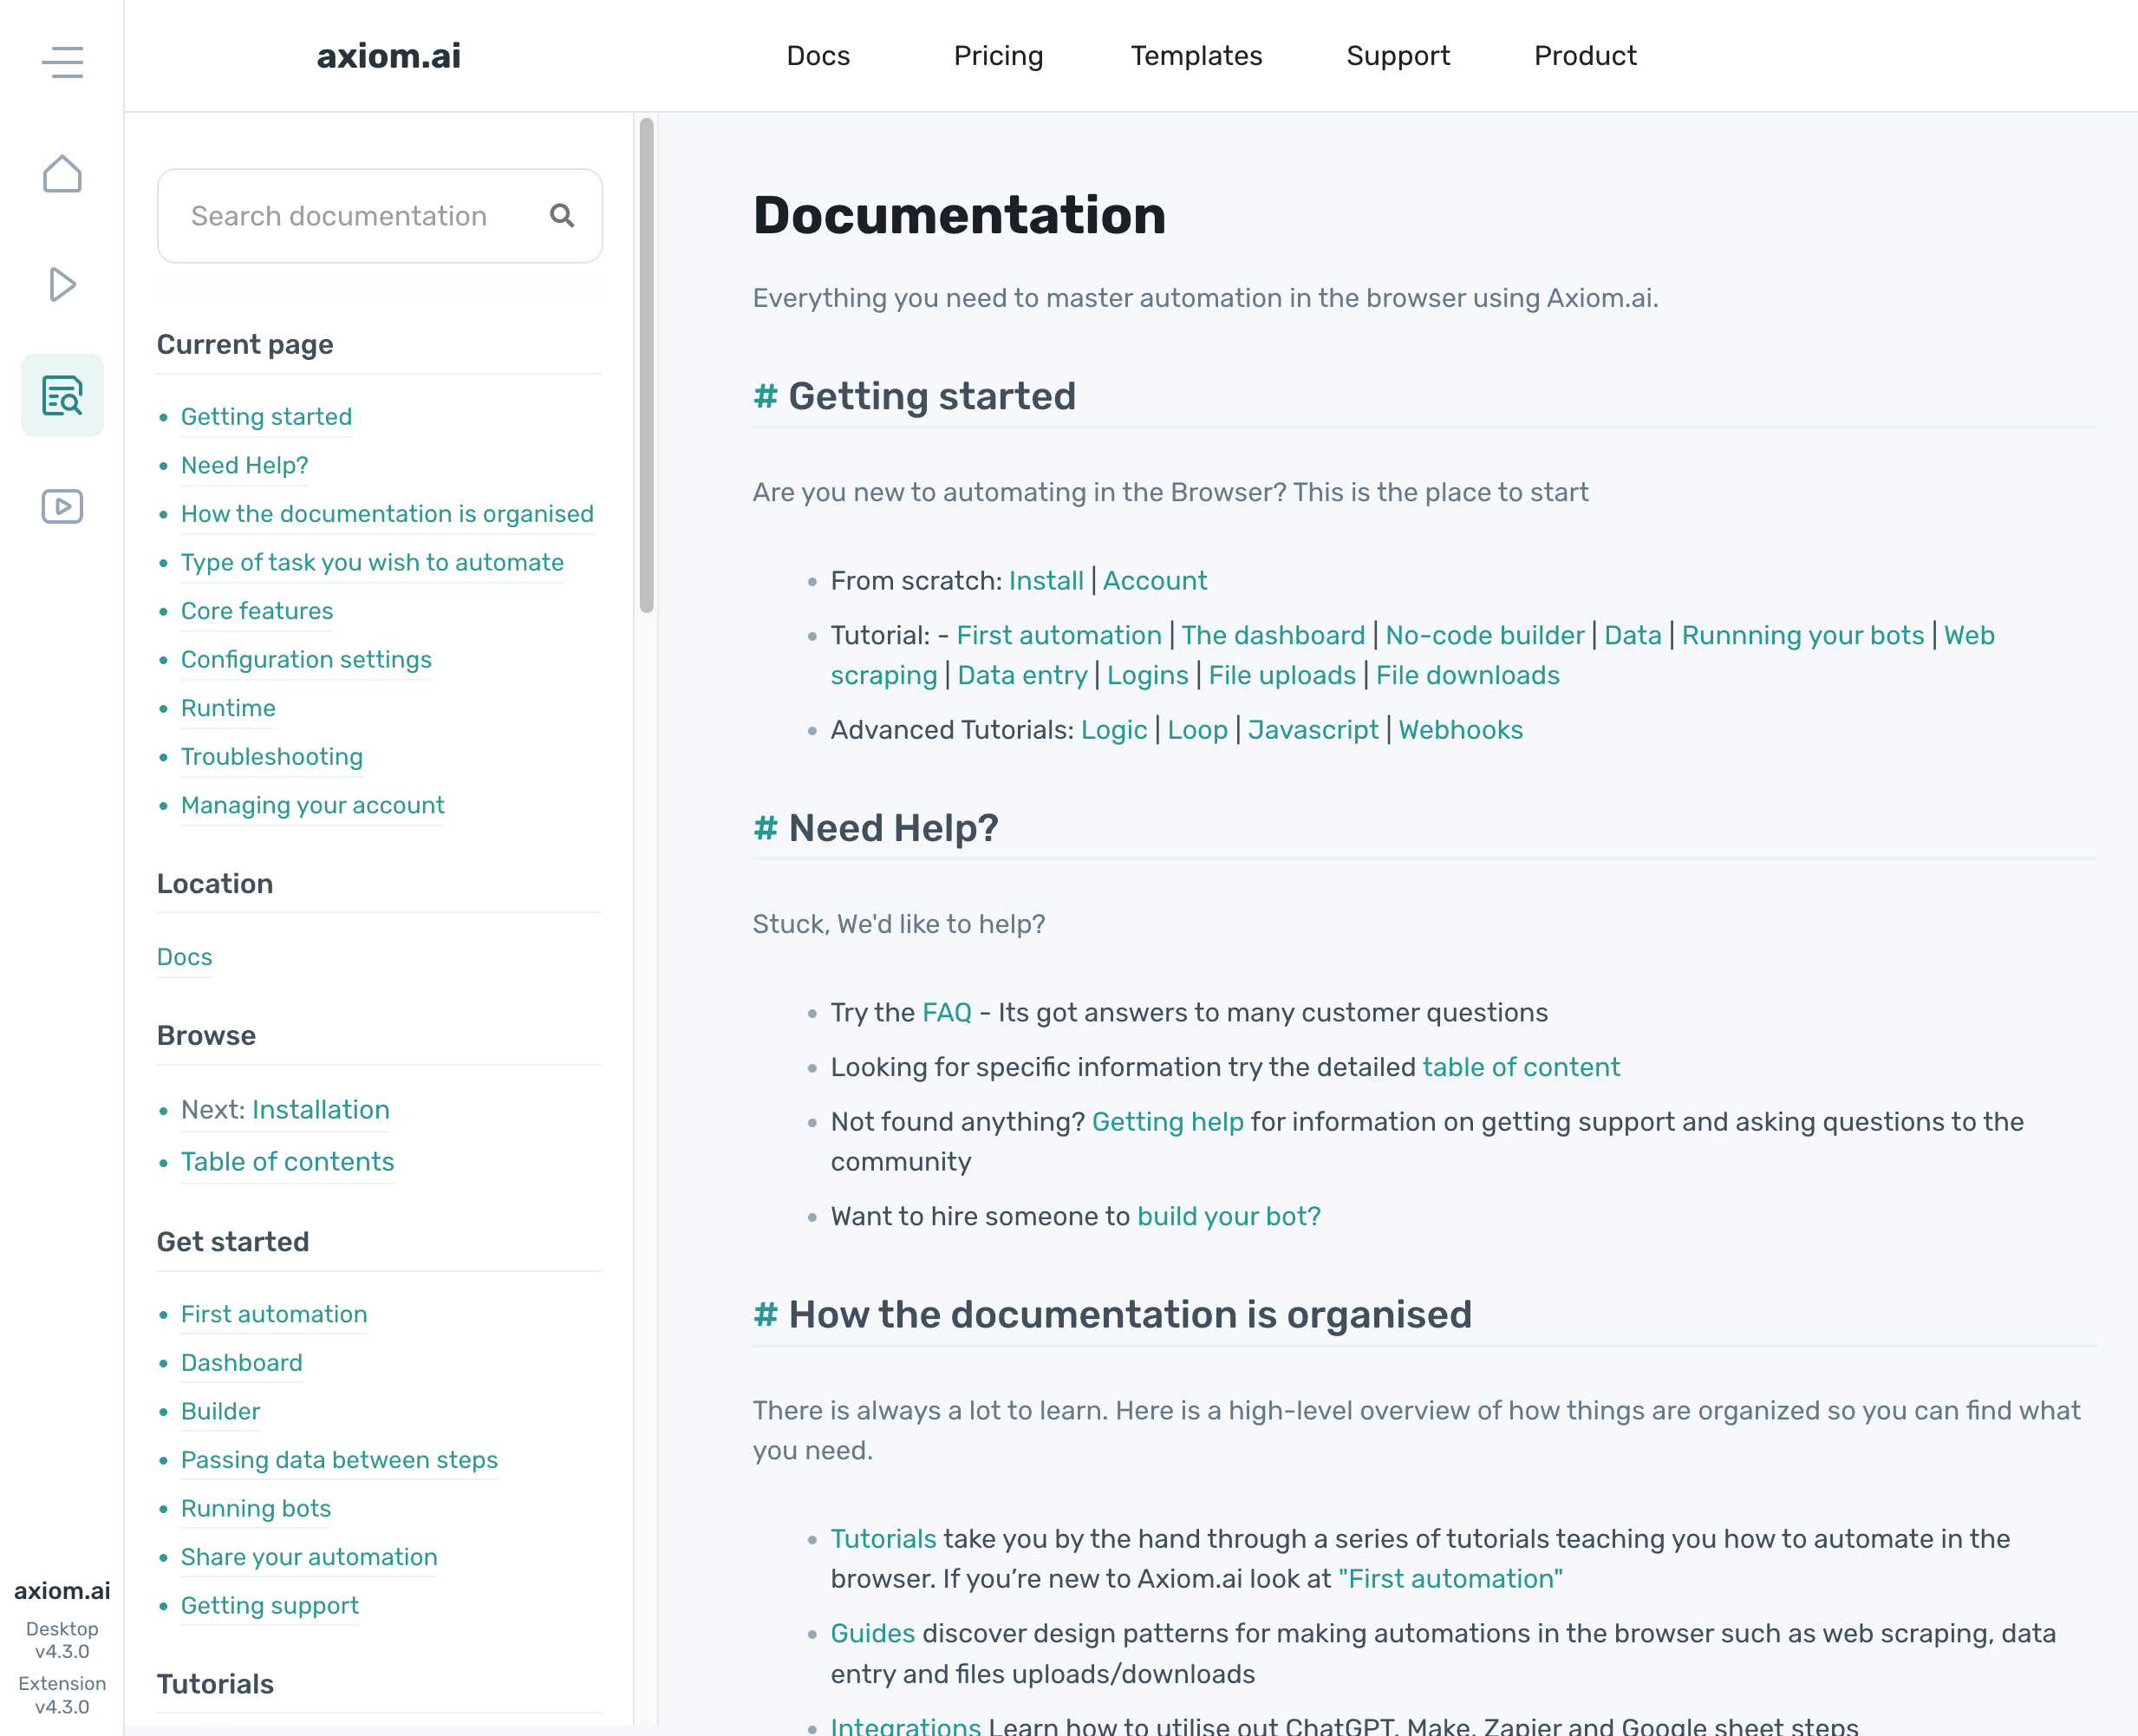Viewport: 2138px width, 1736px height.
Task: Open the File downloads tutorial link
Action: tap(1467, 675)
